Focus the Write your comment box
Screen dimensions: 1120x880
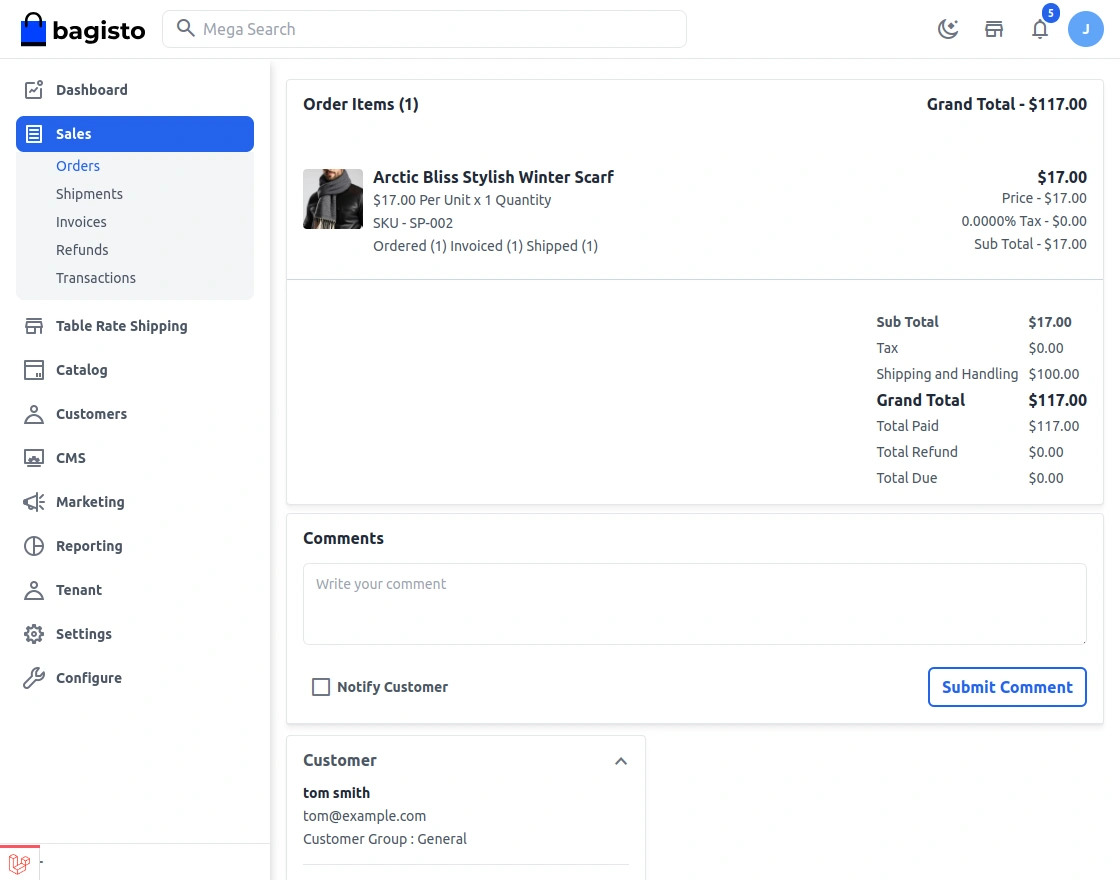pyautogui.click(x=694, y=604)
